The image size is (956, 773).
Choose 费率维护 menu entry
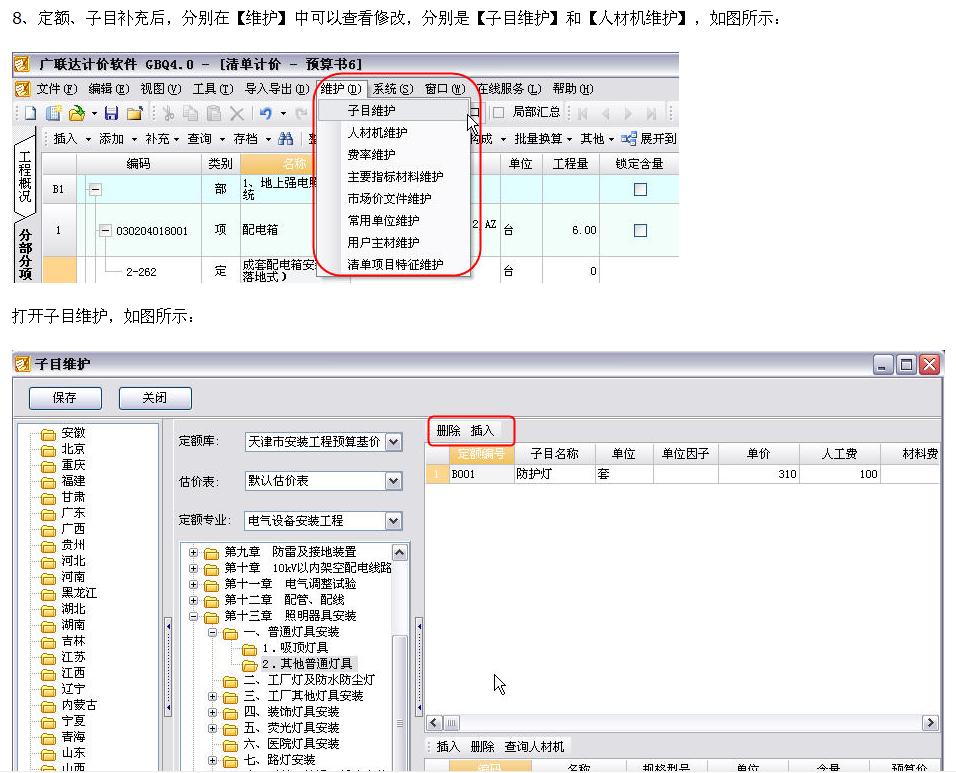tap(394, 155)
